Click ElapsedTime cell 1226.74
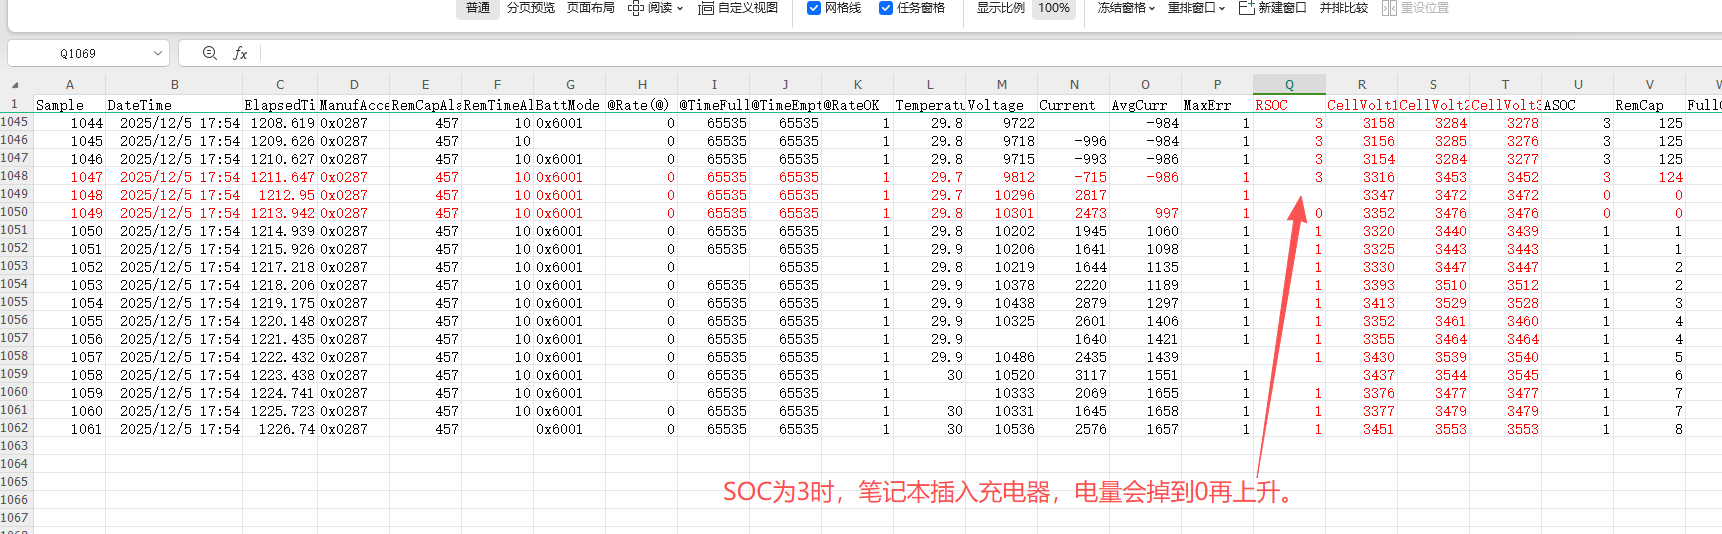 click(x=280, y=429)
